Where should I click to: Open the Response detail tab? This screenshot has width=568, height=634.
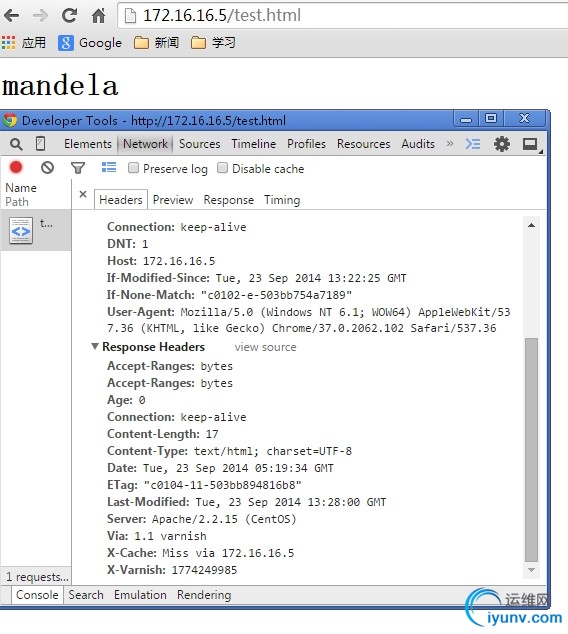[228, 200]
